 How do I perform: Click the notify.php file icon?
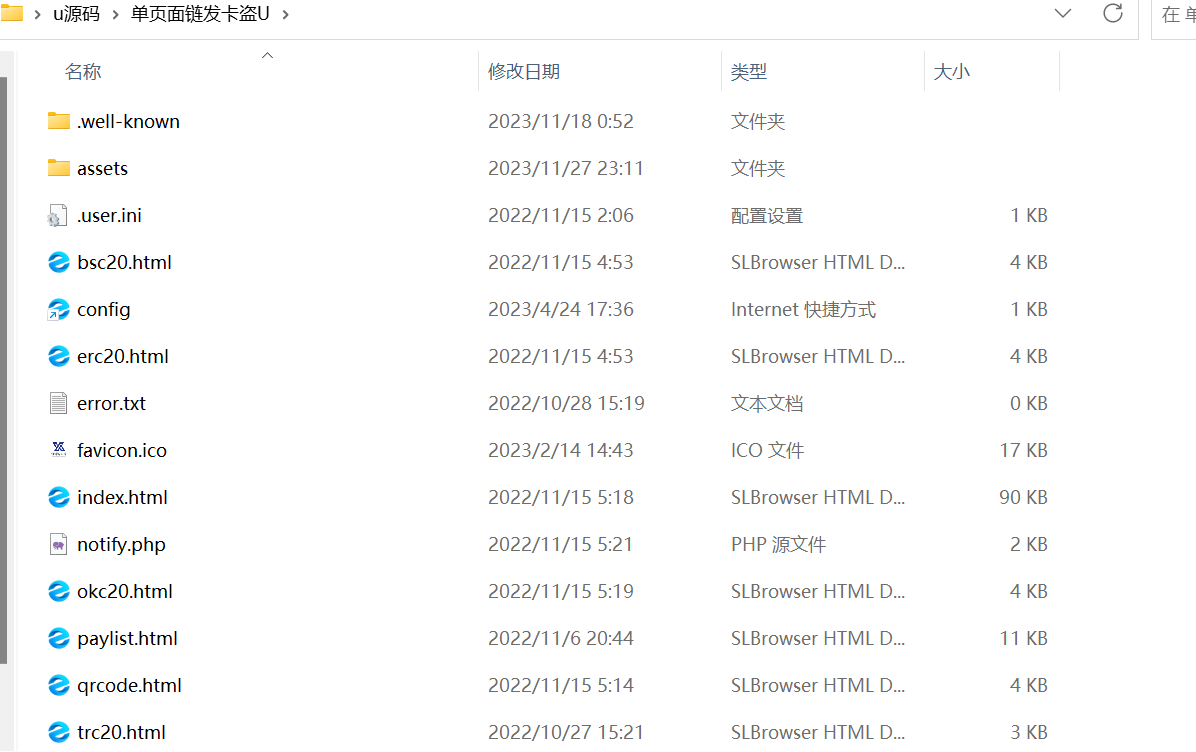[58, 545]
